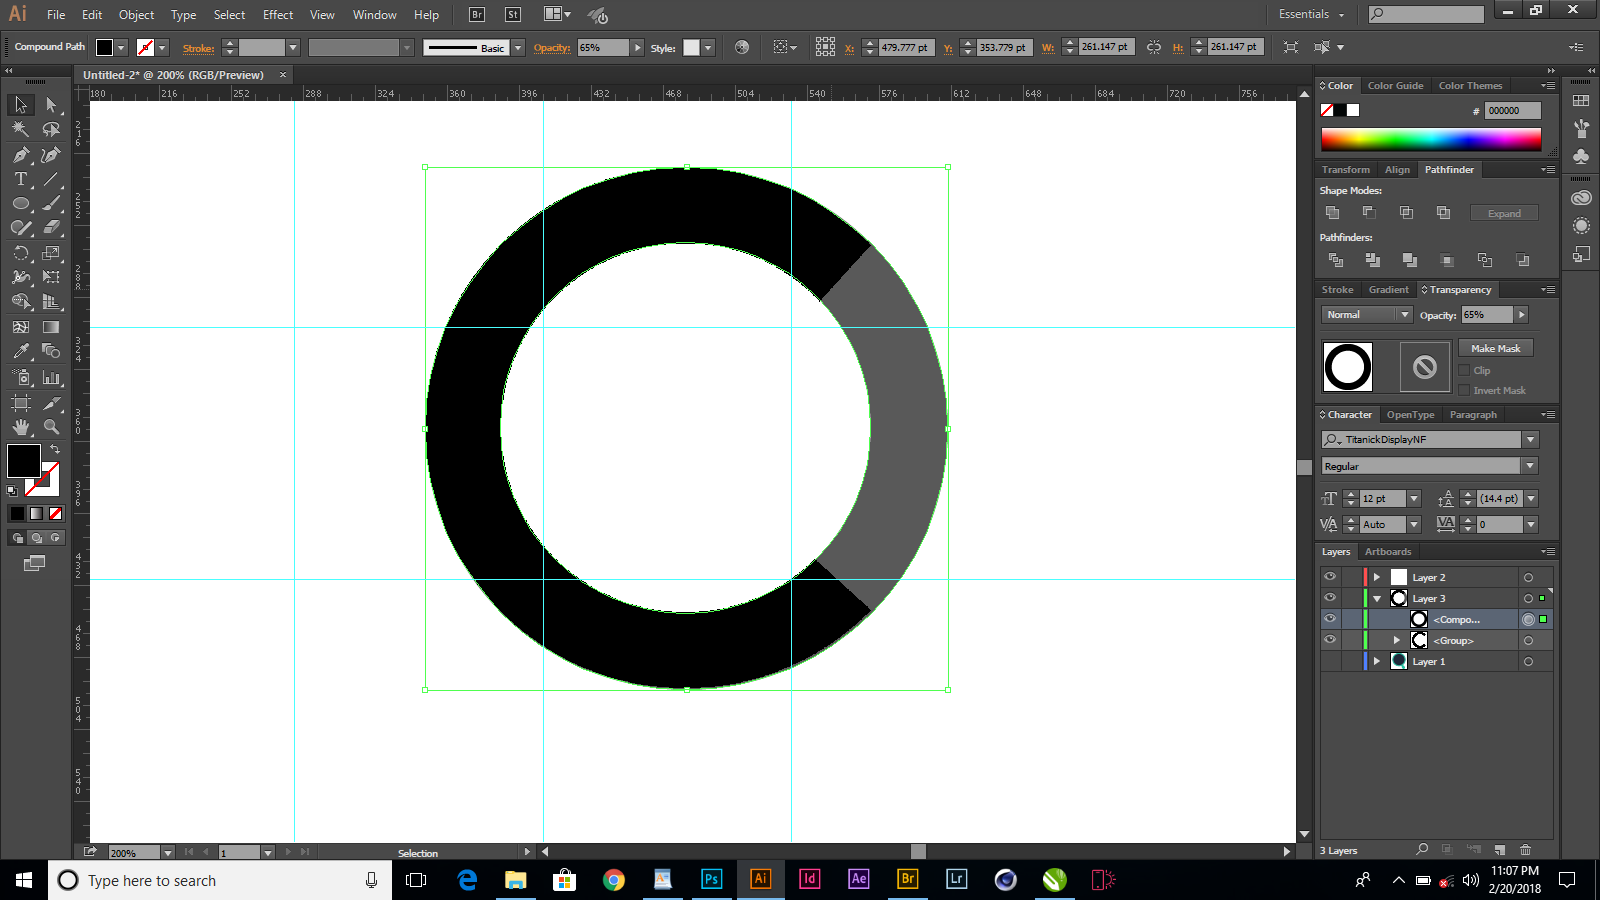
Task: Click the Make Mask button
Action: pos(1495,348)
